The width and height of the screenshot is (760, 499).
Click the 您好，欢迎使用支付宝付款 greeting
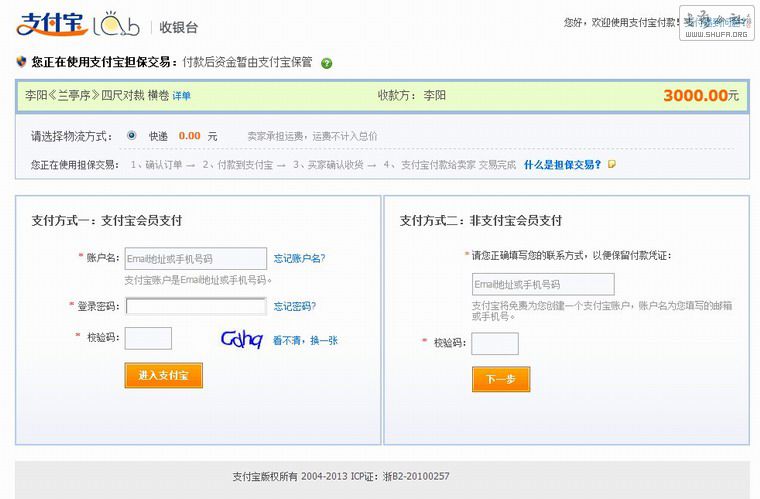(x=622, y=22)
